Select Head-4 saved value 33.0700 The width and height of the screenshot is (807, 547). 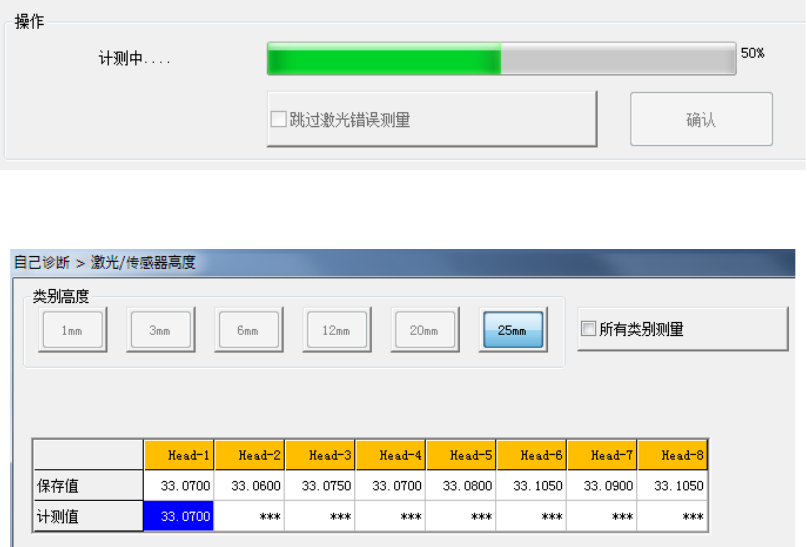pyautogui.click(x=391, y=485)
